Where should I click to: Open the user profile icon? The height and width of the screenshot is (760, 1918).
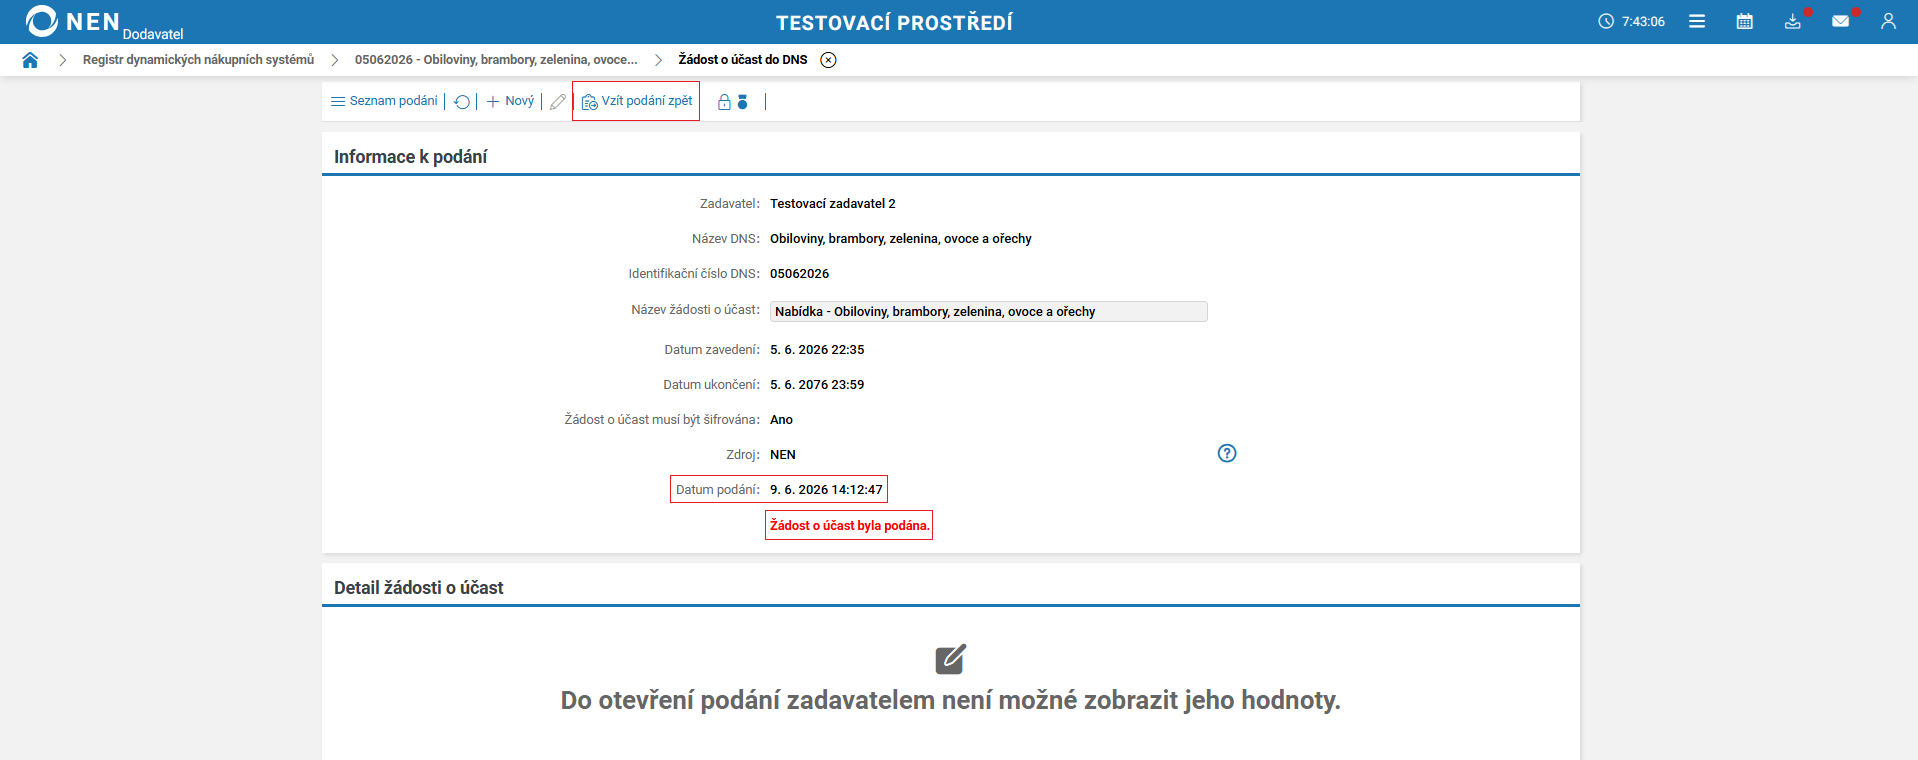pyautogui.click(x=1889, y=21)
